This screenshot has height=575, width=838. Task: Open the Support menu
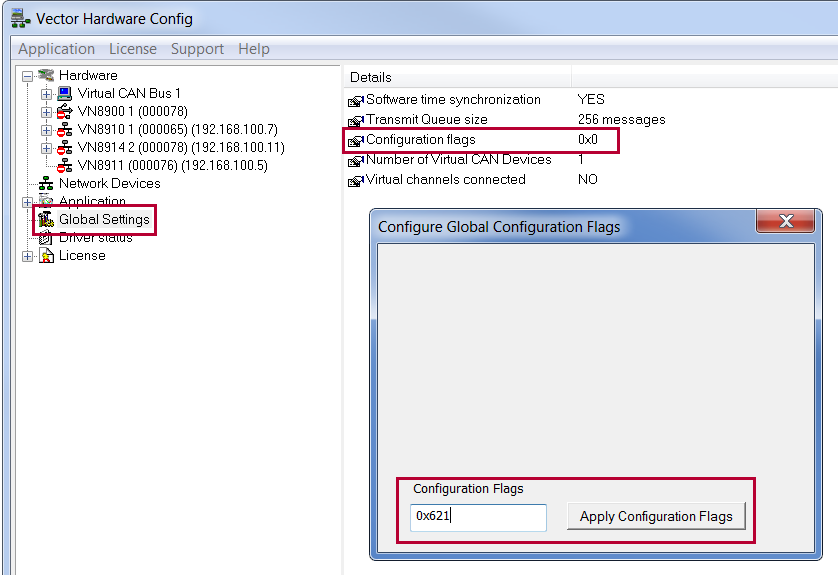[197, 49]
